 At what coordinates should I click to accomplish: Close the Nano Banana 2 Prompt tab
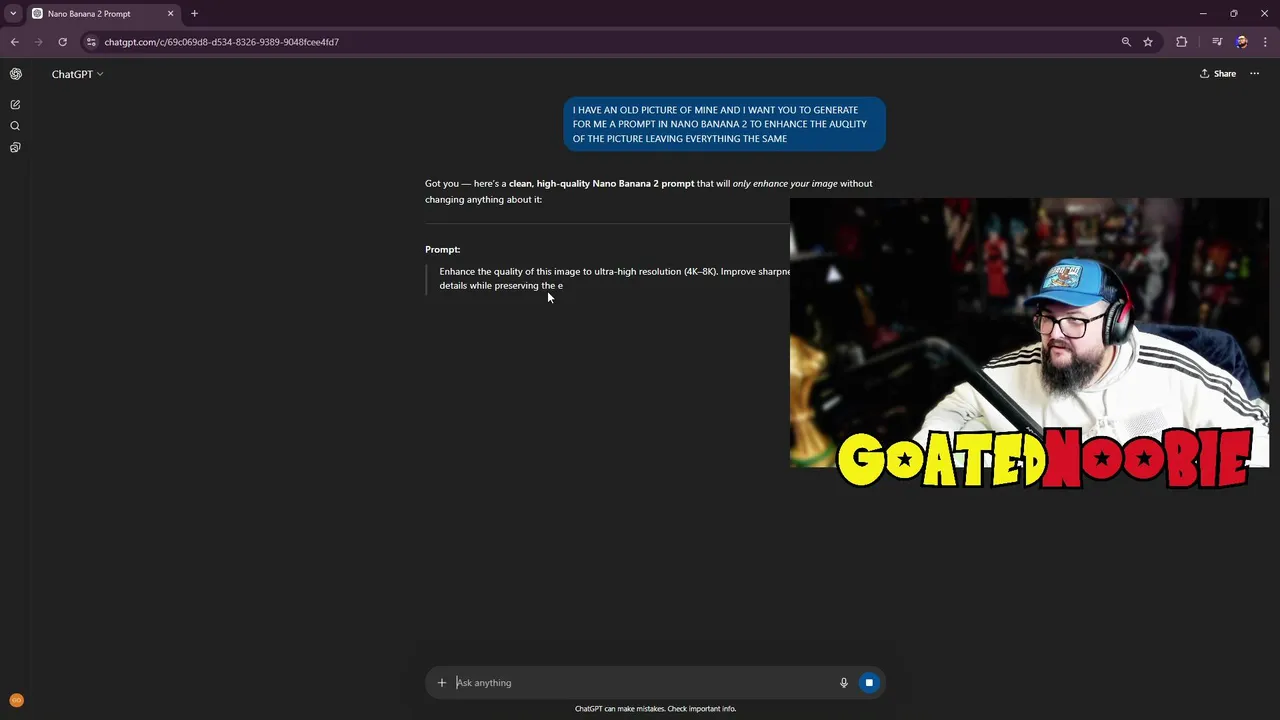[x=170, y=14]
